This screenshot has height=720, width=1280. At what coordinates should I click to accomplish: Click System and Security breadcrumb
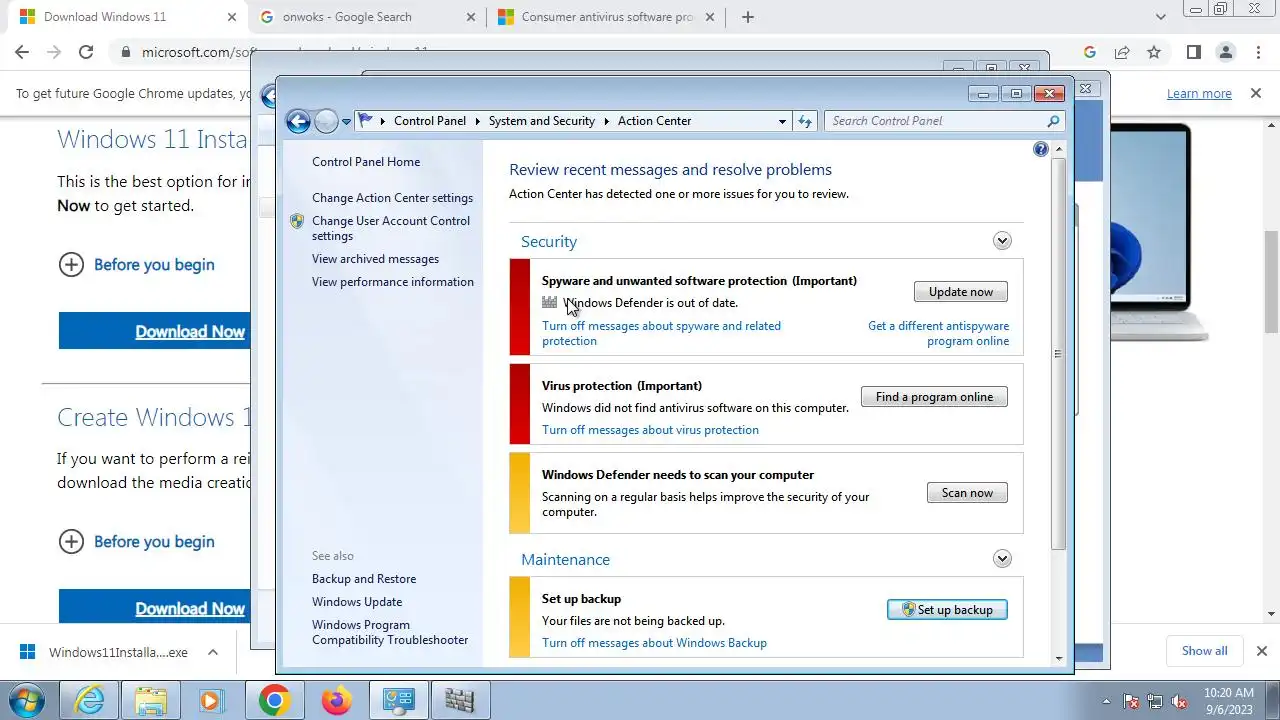542,121
